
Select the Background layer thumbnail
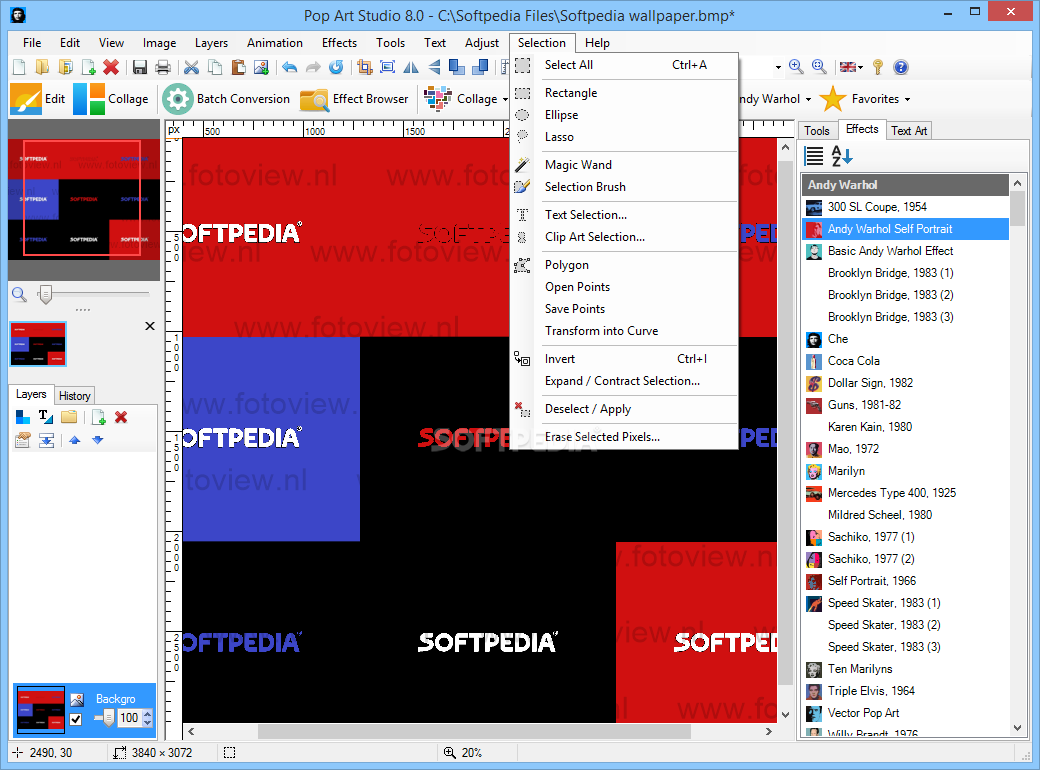[40, 710]
